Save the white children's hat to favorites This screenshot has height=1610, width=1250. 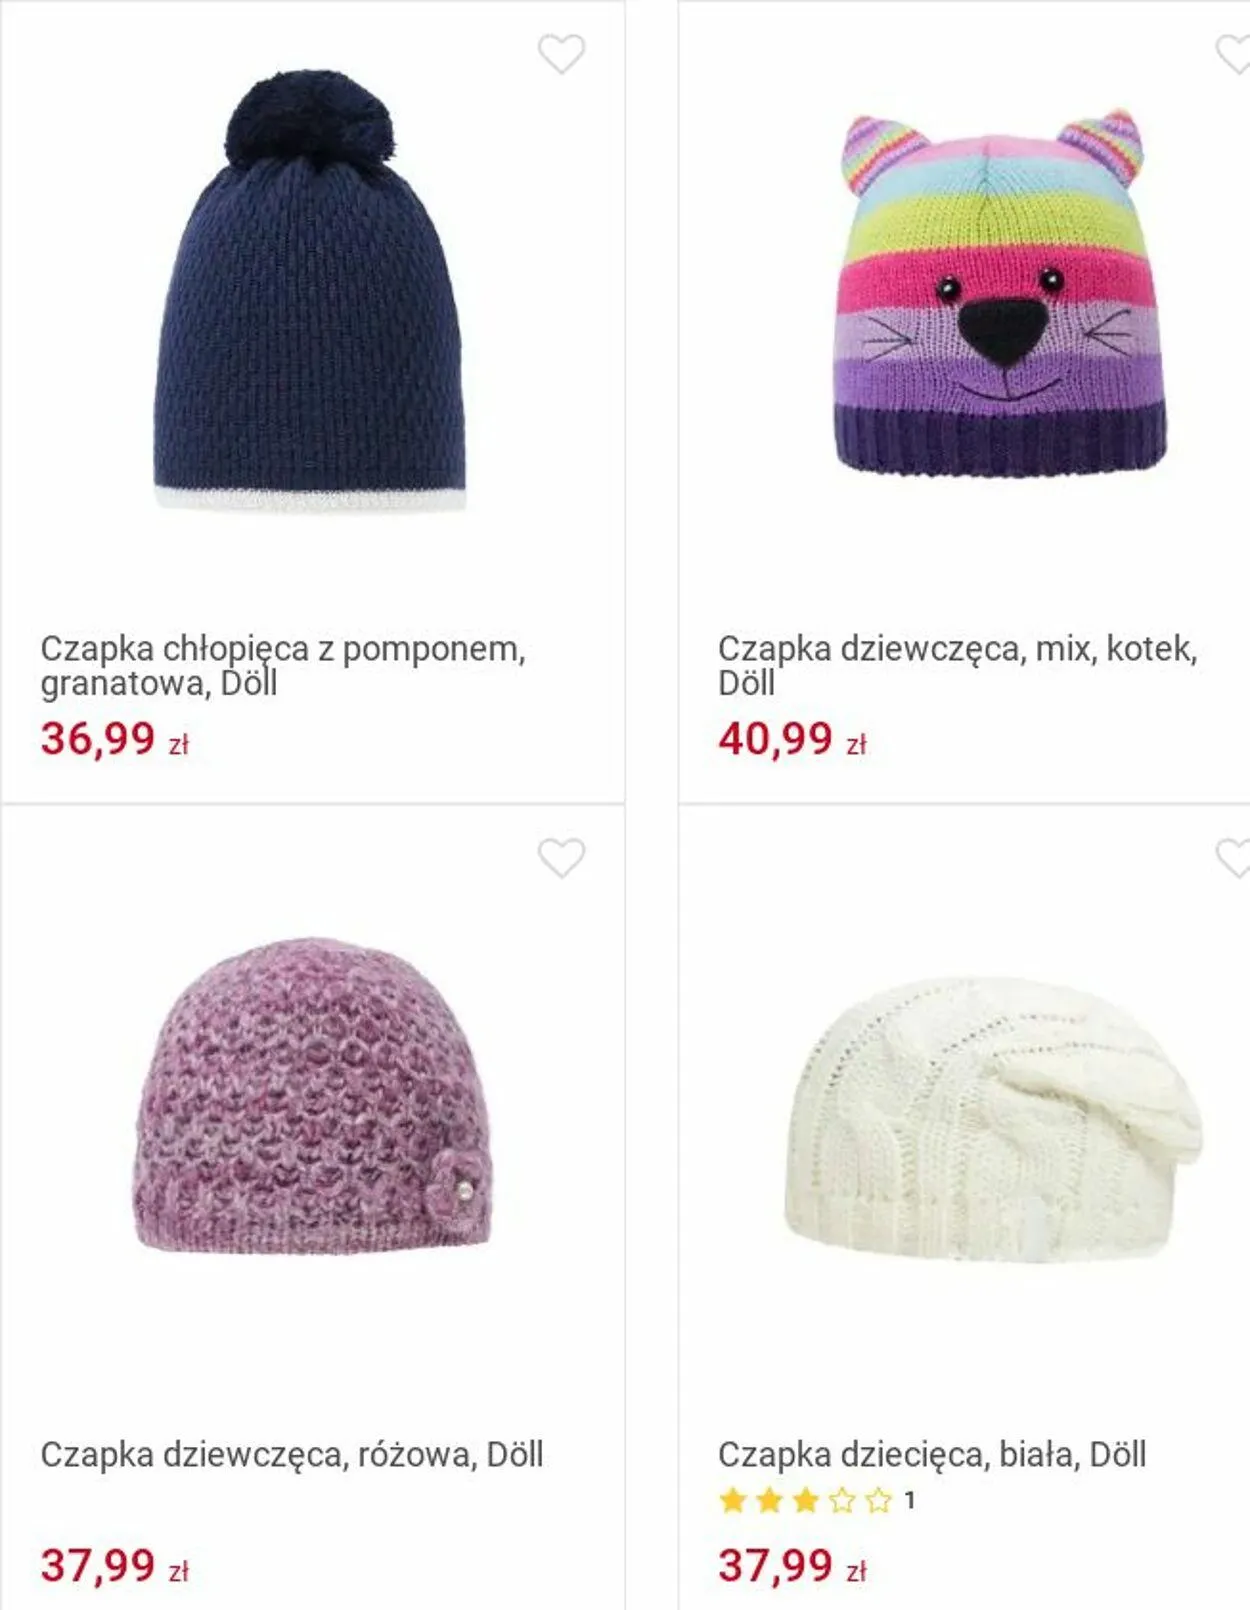[1233, 857]
